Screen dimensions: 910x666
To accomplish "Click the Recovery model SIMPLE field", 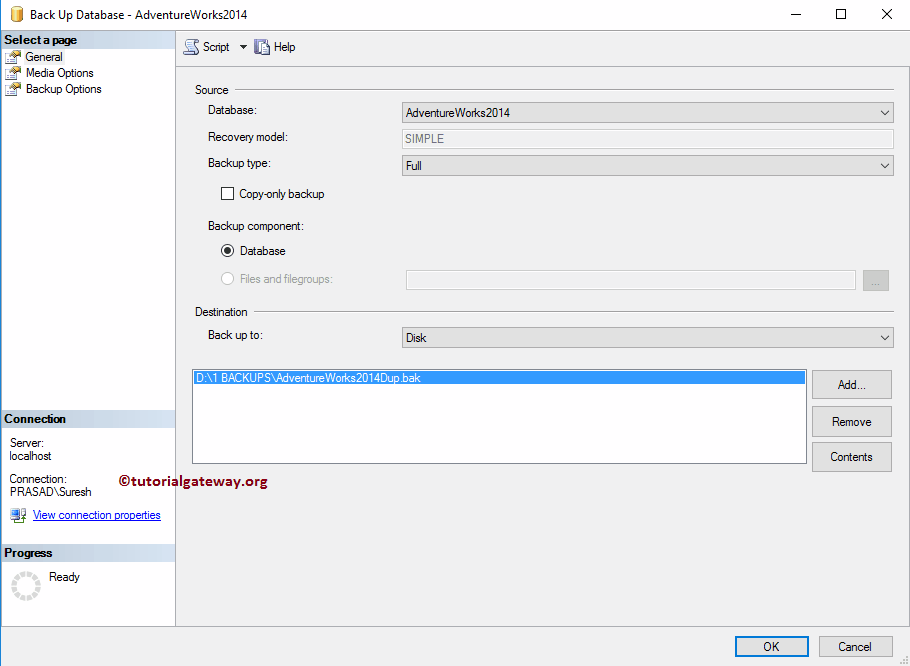I will coord(648,139).
